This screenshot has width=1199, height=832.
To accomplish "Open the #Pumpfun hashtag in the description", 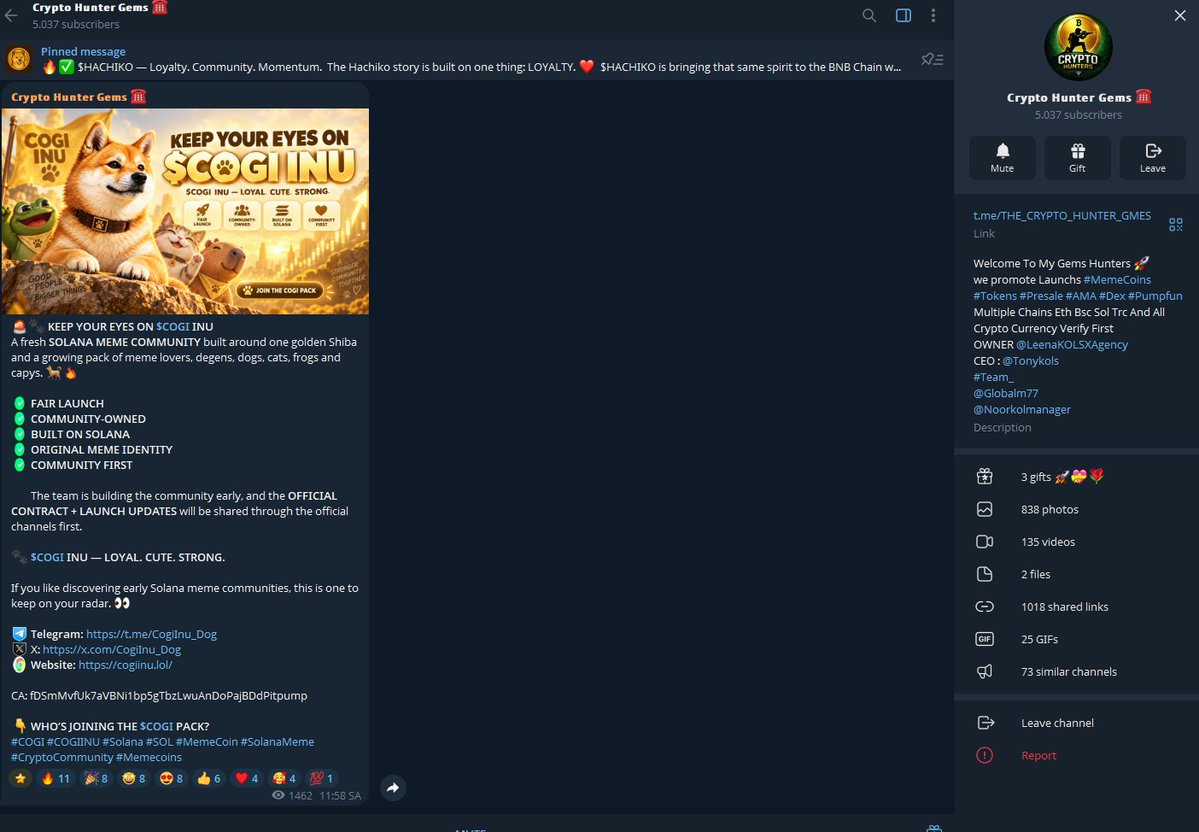I will tap(1155, 296).
